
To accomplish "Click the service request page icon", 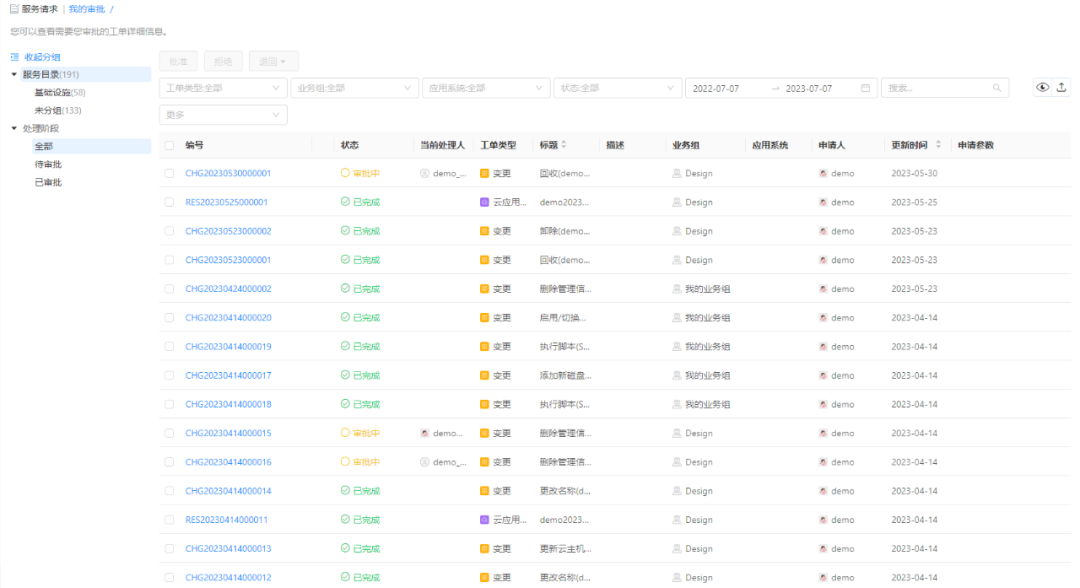I will (x=14, y=9).
